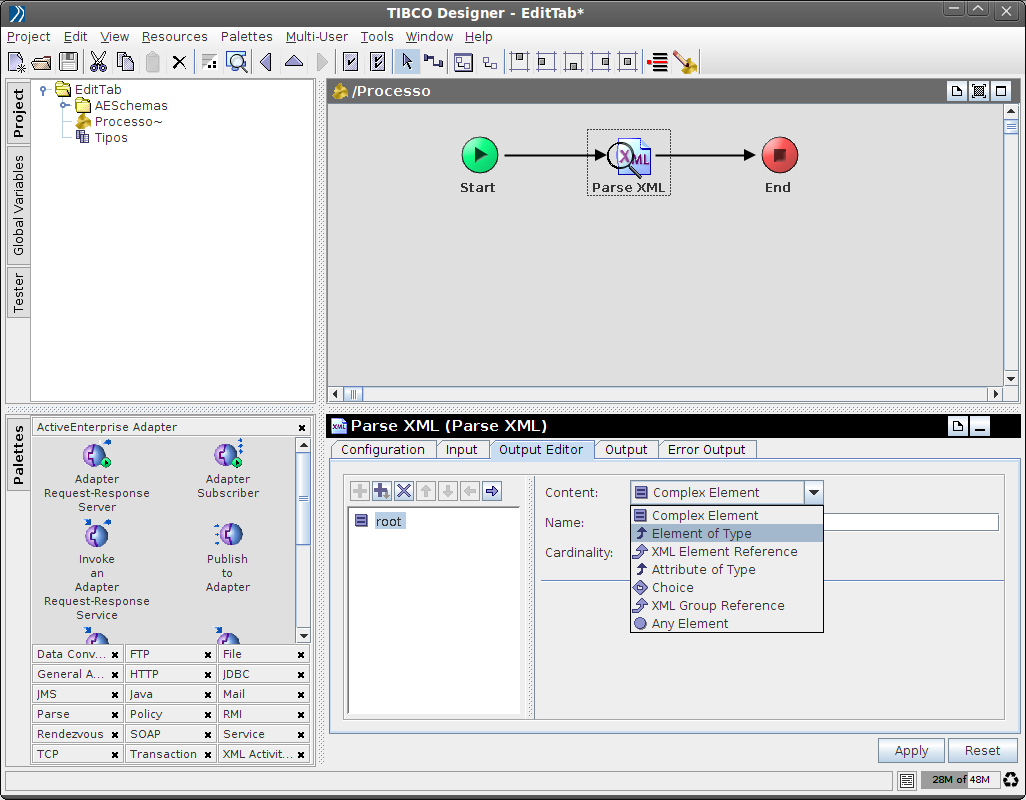Toggle the second validation checkbox in the toolbar
Image resolution: width=1026 pixels, height=800 pixels.
377,61
